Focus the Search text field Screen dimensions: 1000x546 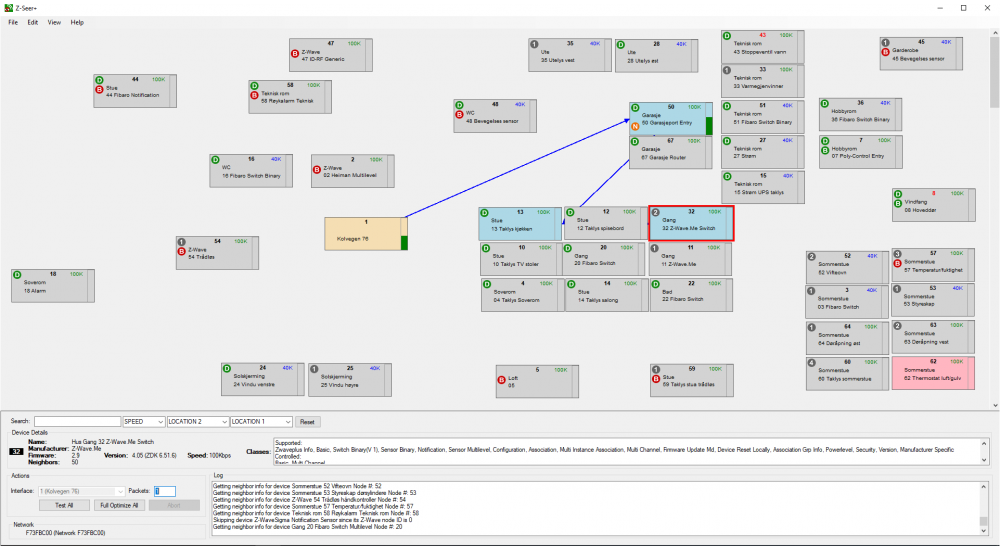[77, 422]
